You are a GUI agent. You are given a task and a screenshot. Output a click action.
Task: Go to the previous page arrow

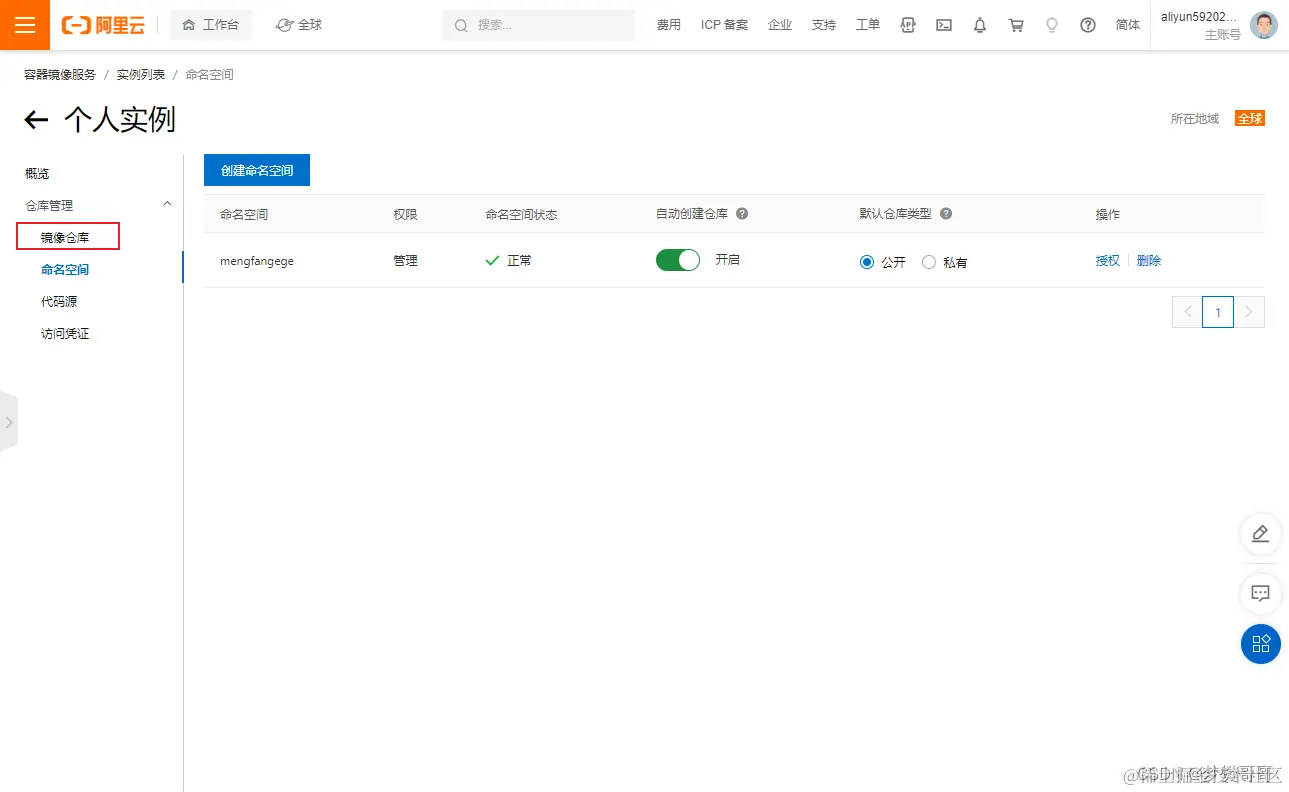(1188, 312)
